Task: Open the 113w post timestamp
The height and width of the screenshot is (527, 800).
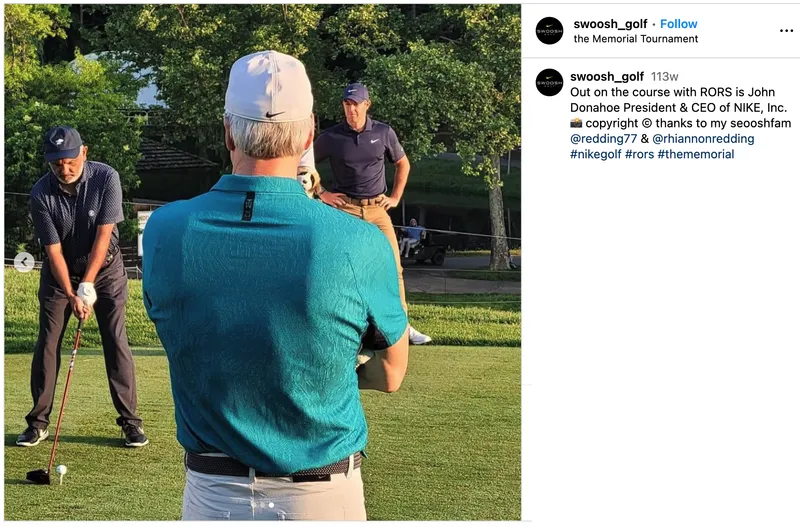Action: tap(664, 77)
